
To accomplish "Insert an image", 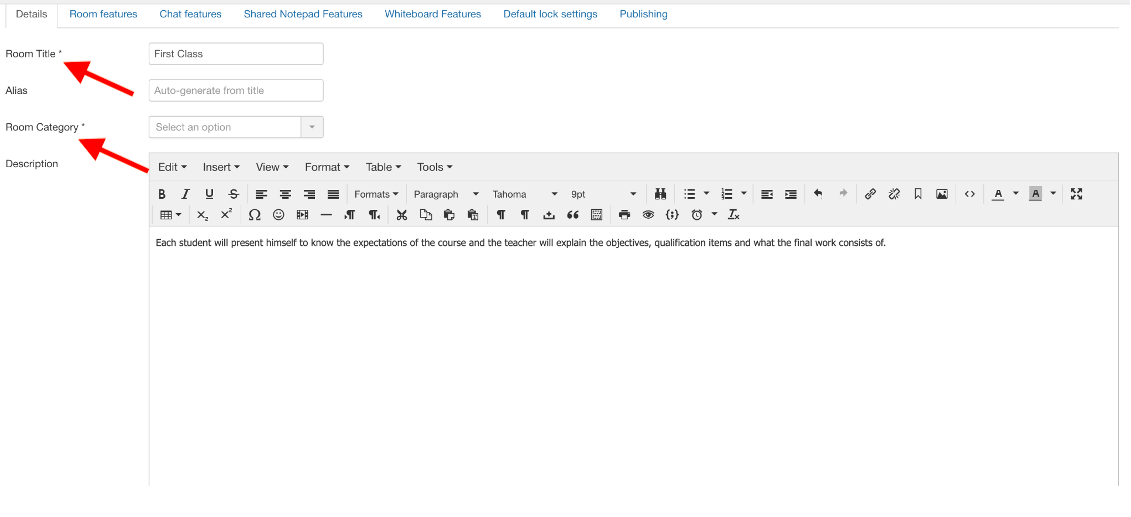I will pos(942,194).
